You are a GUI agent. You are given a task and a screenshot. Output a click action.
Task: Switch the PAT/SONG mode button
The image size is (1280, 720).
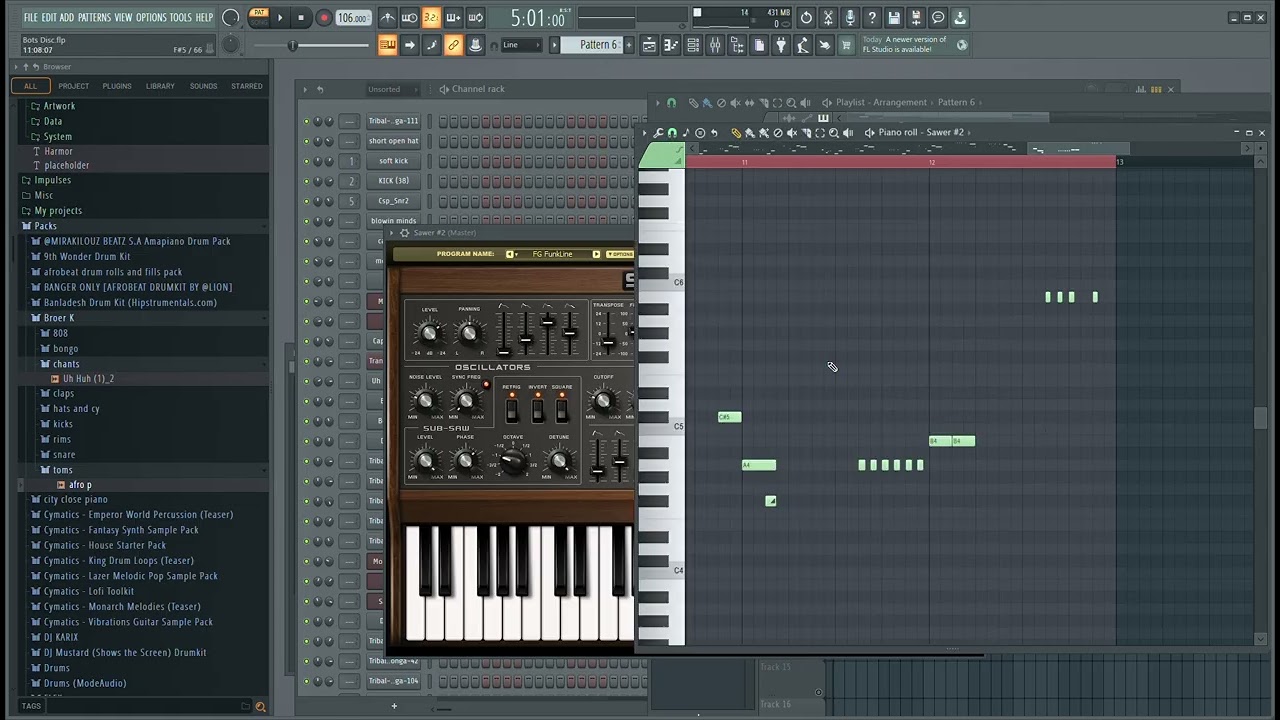pyautogui.click(x=259, y=17)
